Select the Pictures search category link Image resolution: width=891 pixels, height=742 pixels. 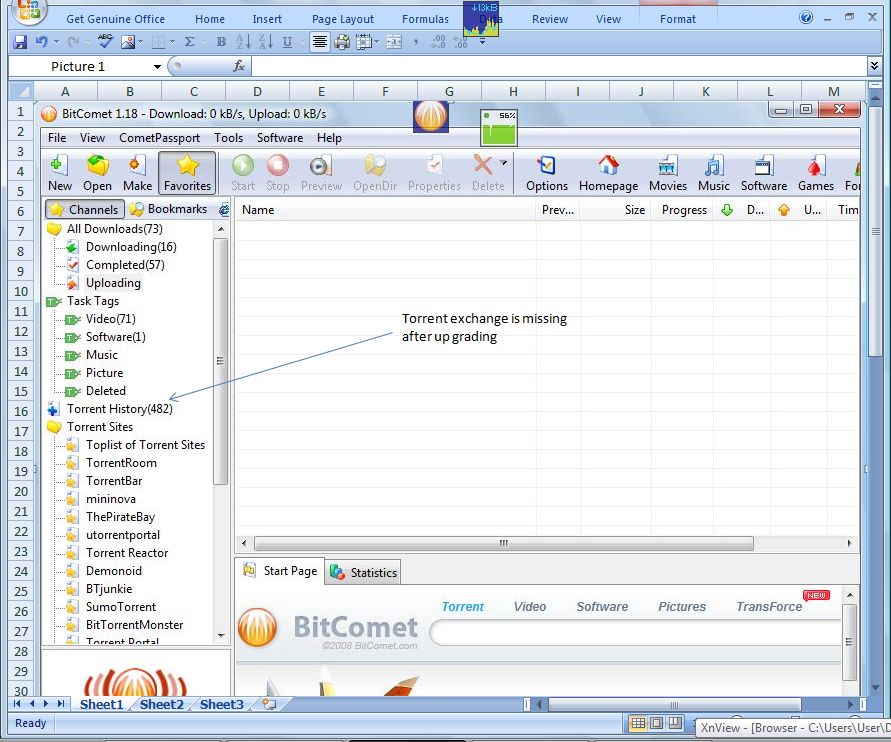[682, 606]
